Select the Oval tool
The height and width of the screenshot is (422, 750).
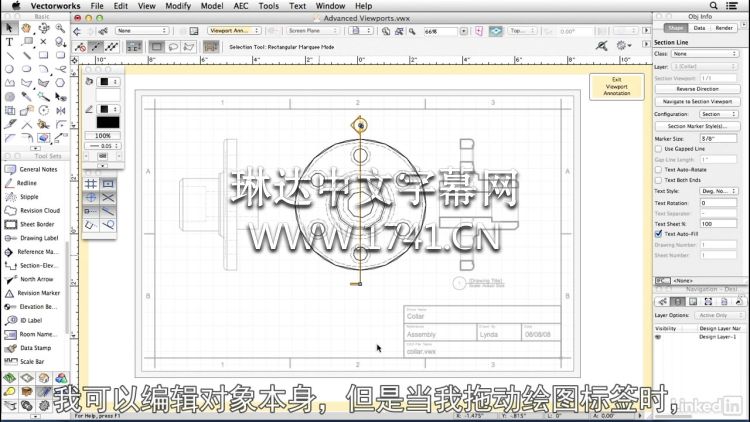pos(26,69)
